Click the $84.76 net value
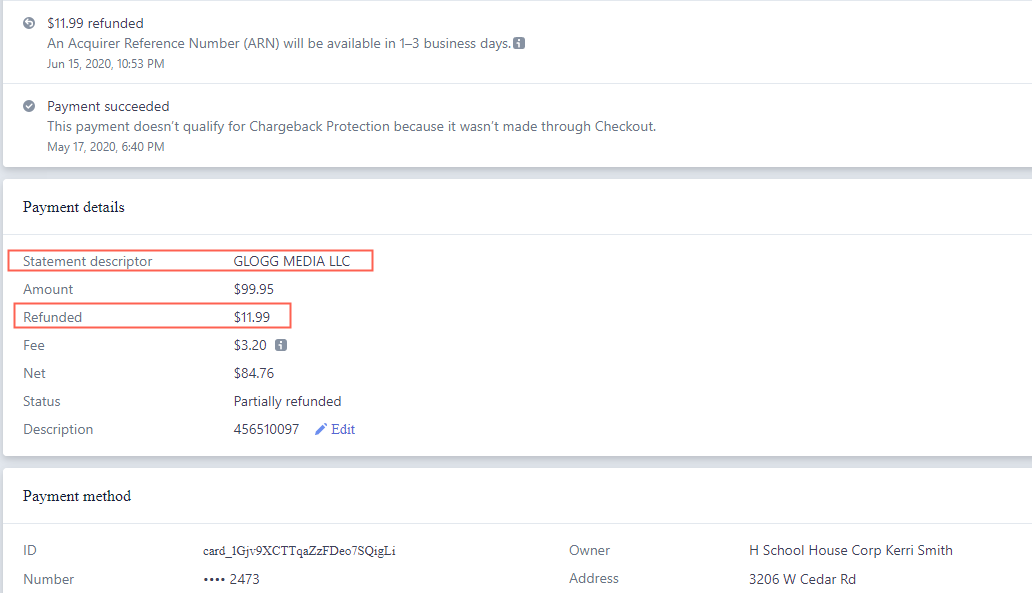The height and width of the screenshot is (593, 1032). (253, 373)
